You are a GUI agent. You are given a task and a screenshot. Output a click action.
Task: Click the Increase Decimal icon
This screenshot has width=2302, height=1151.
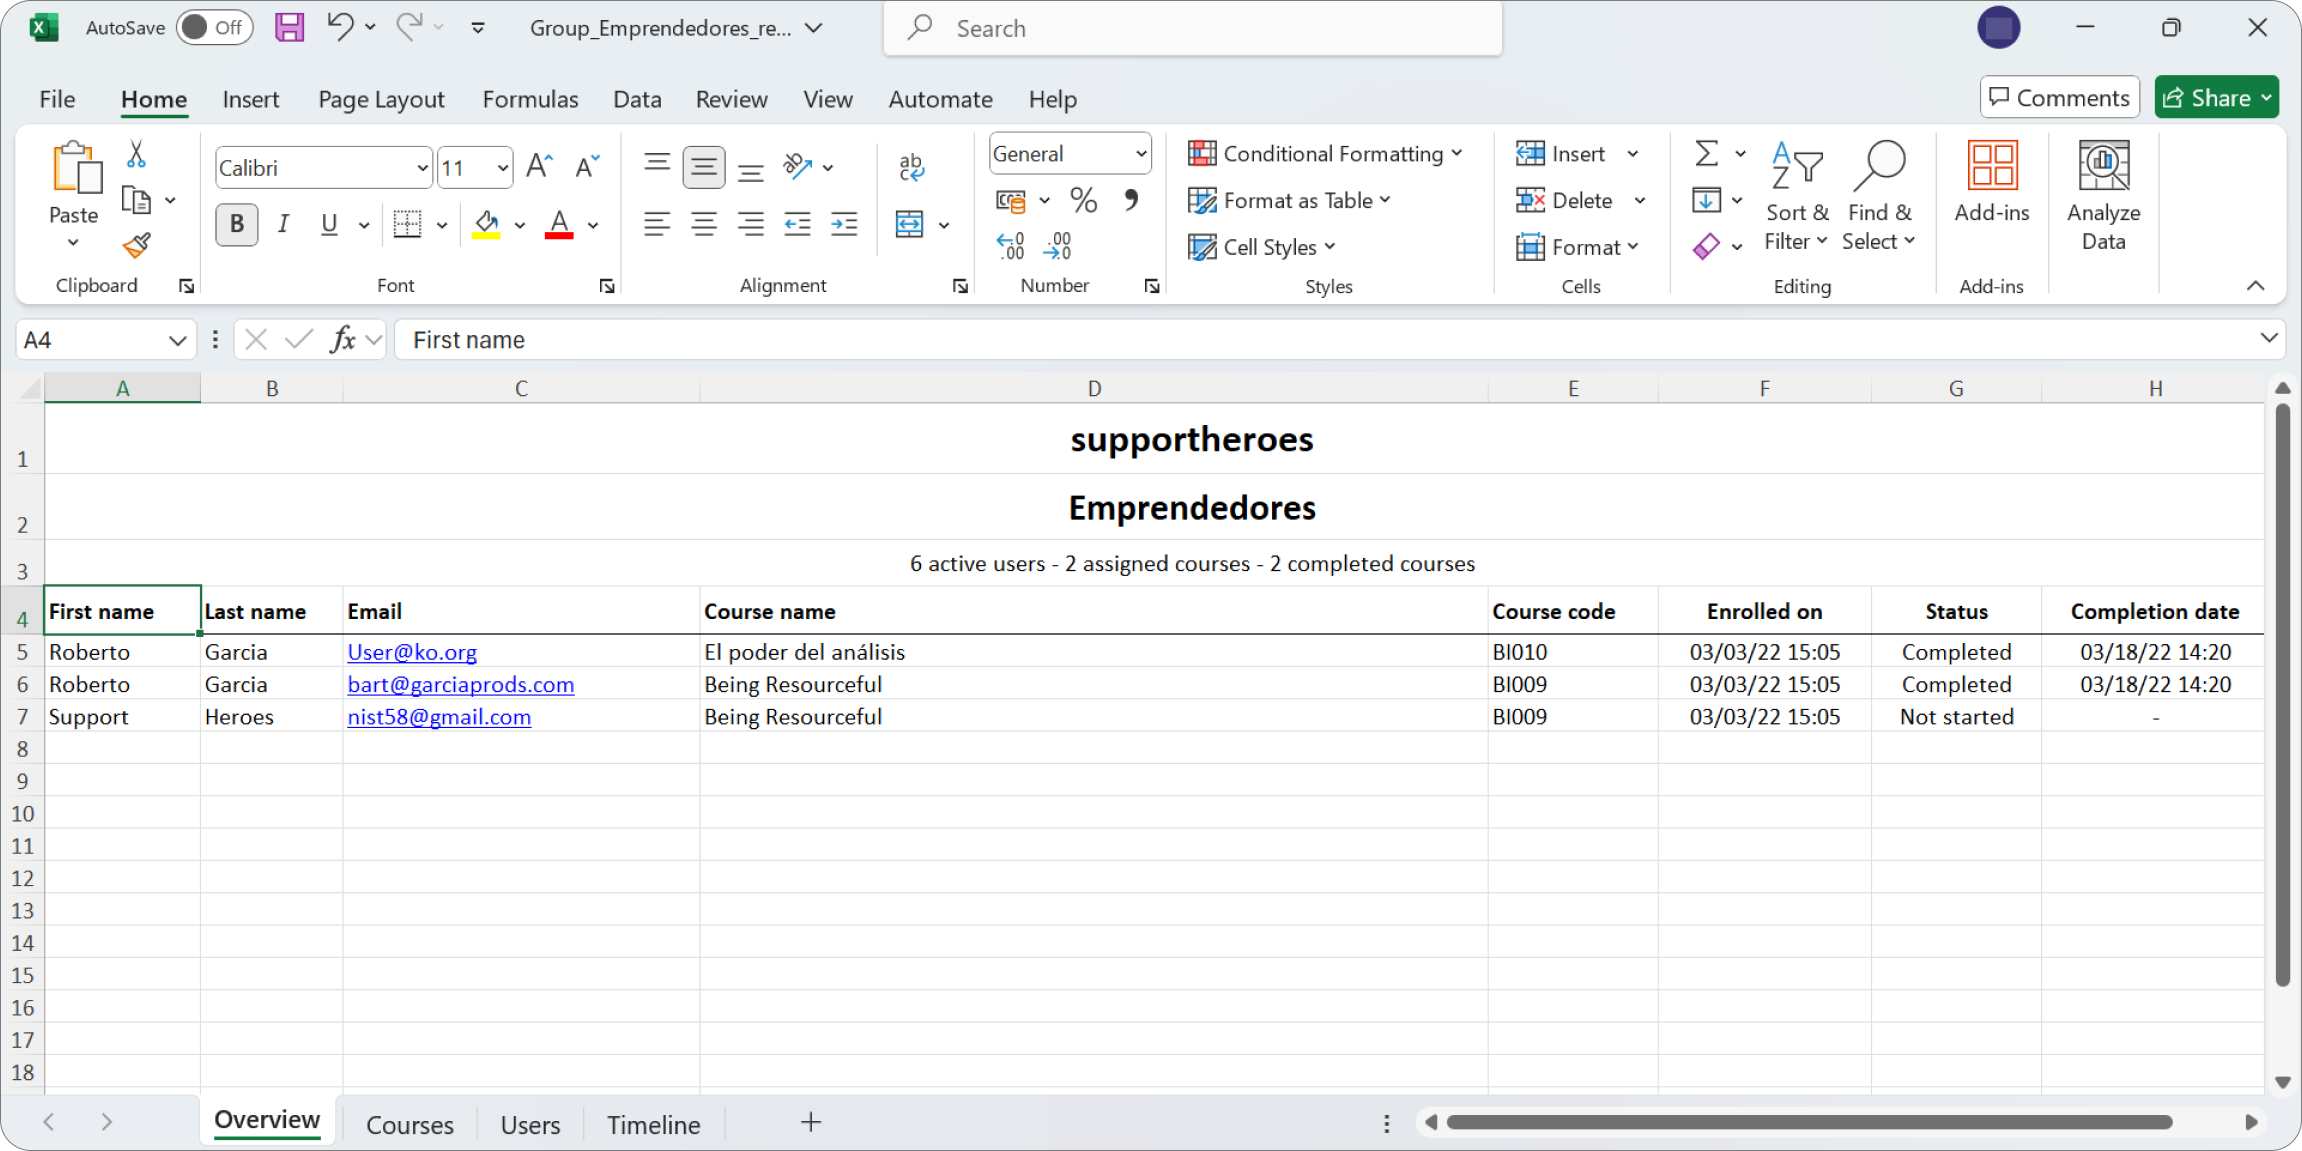coord(1010,245)
